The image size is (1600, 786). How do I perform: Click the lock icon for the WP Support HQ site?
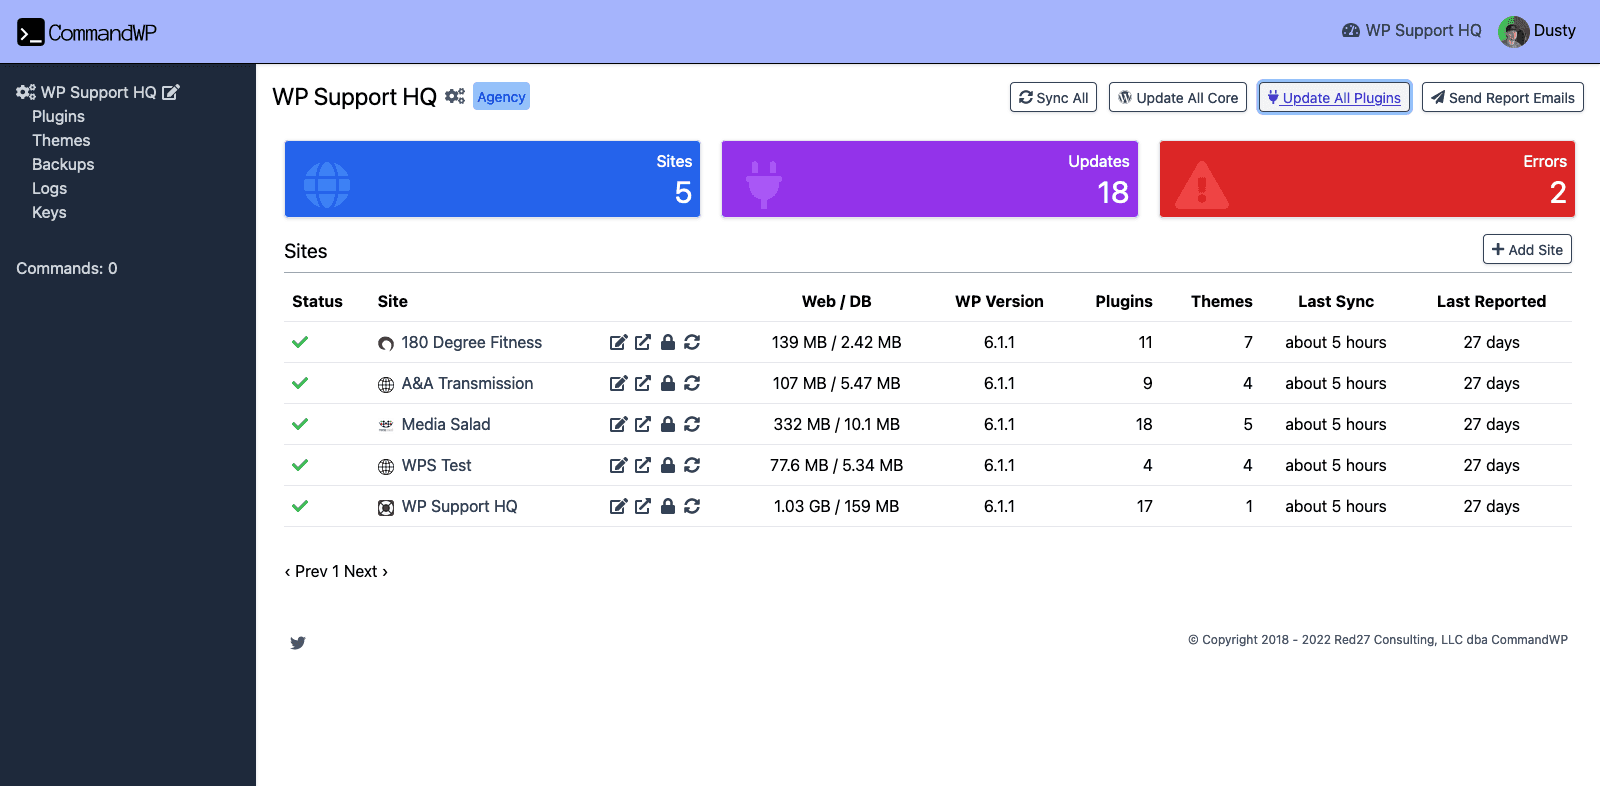(x=667, y=506)
